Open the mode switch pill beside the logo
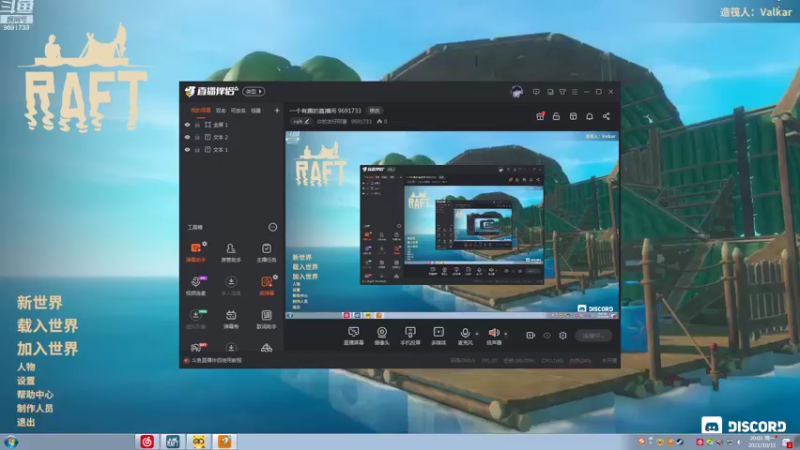This screenshot has height=450, width=800. 254,91
